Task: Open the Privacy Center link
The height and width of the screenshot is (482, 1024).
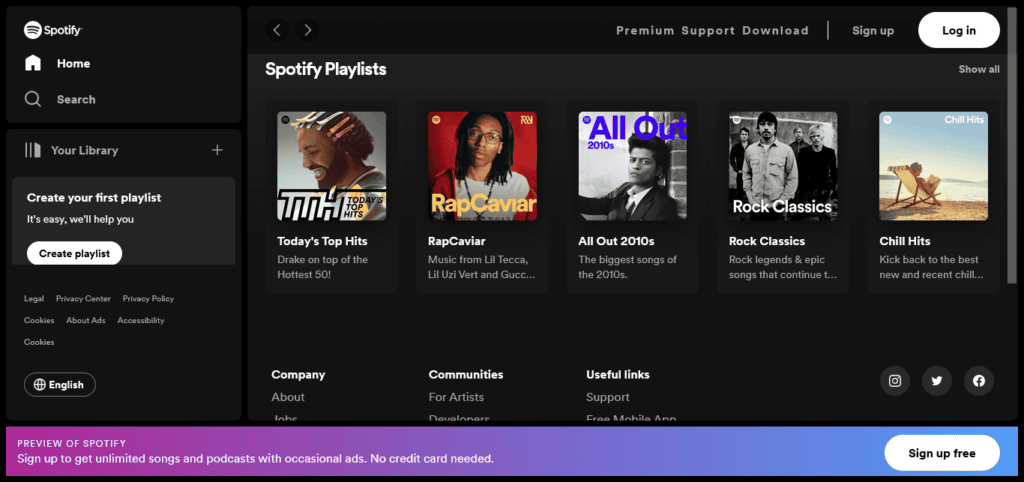Action: (x=83, y=299)
